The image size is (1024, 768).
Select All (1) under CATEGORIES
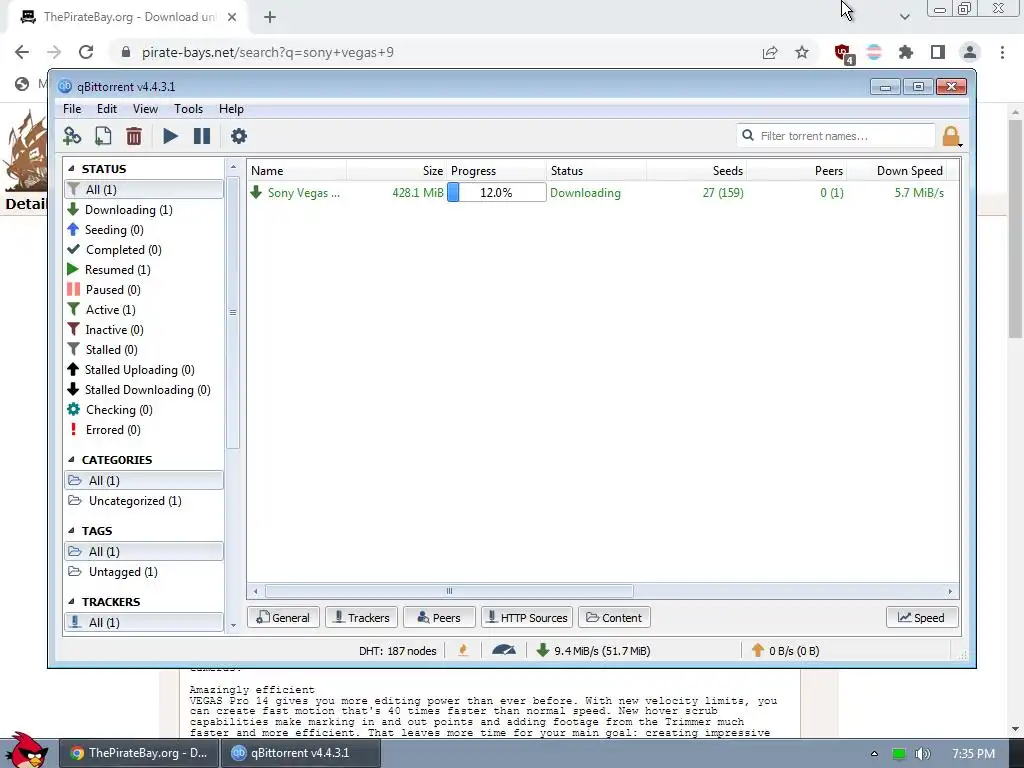[144, 481]
